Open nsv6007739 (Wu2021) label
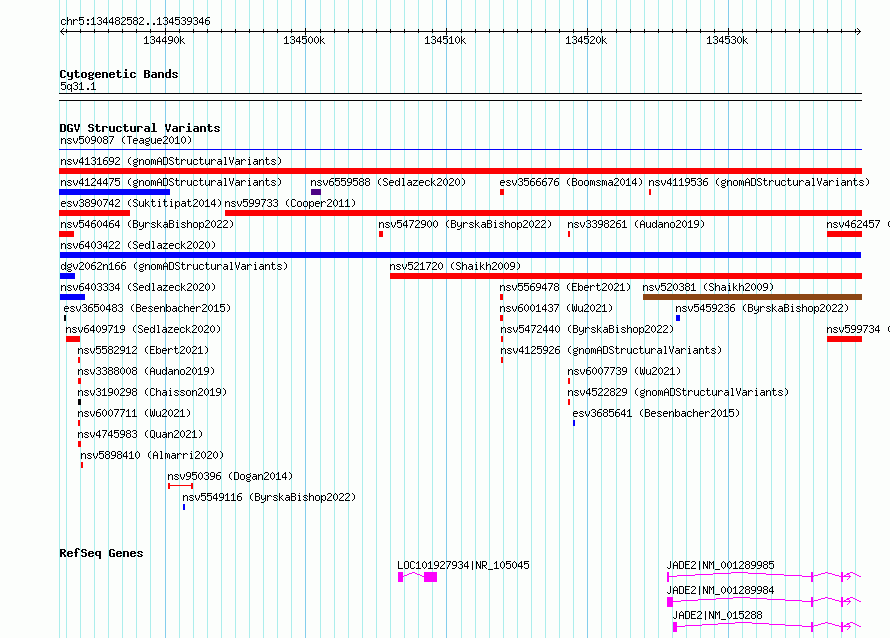Viewport: 890px width, 638px height. (x=624, y=371)
